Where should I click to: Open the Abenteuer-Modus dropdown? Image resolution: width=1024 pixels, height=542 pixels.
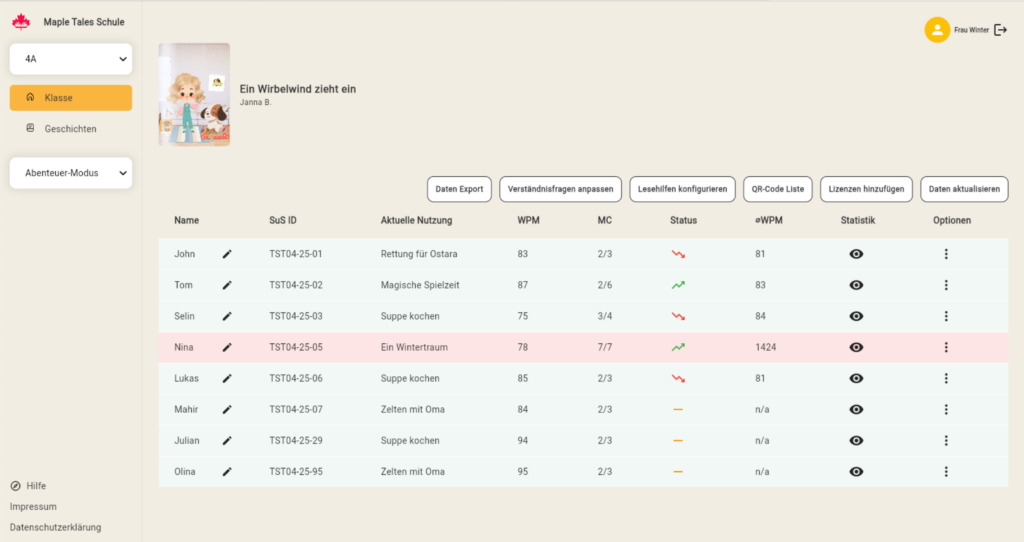click(71, 173)
